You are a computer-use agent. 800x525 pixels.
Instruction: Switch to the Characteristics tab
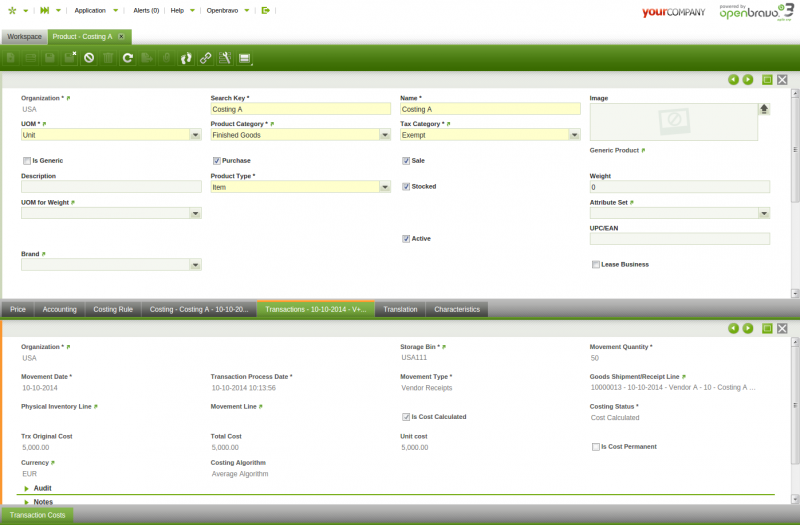[x=457, y=309]
